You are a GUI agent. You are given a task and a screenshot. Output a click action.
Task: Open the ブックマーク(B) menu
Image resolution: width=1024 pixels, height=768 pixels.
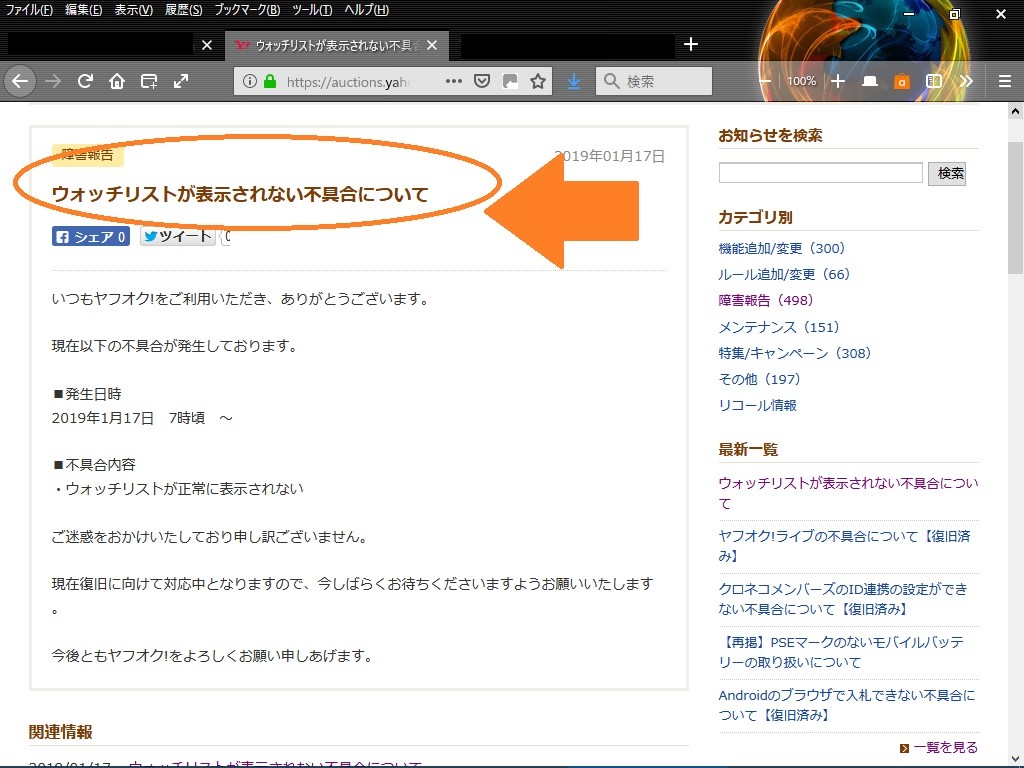click(x=248, y=10)
